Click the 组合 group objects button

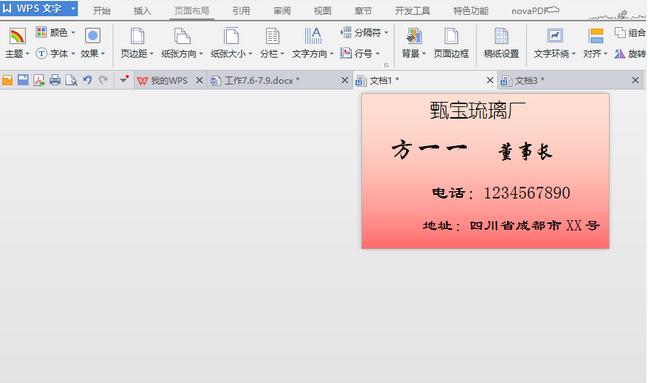[x=631, y=32]
